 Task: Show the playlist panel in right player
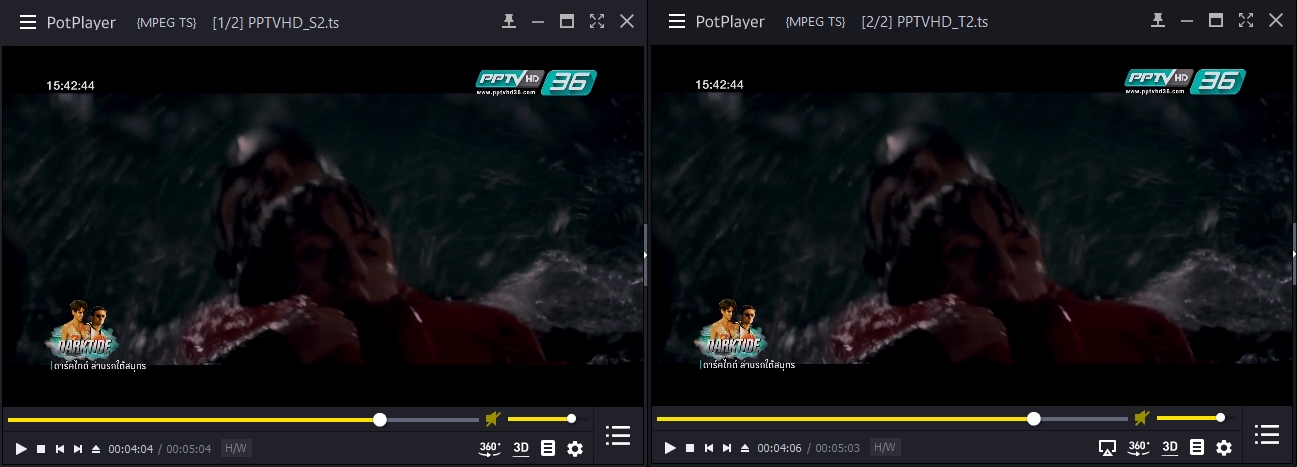click(1267, 435)
